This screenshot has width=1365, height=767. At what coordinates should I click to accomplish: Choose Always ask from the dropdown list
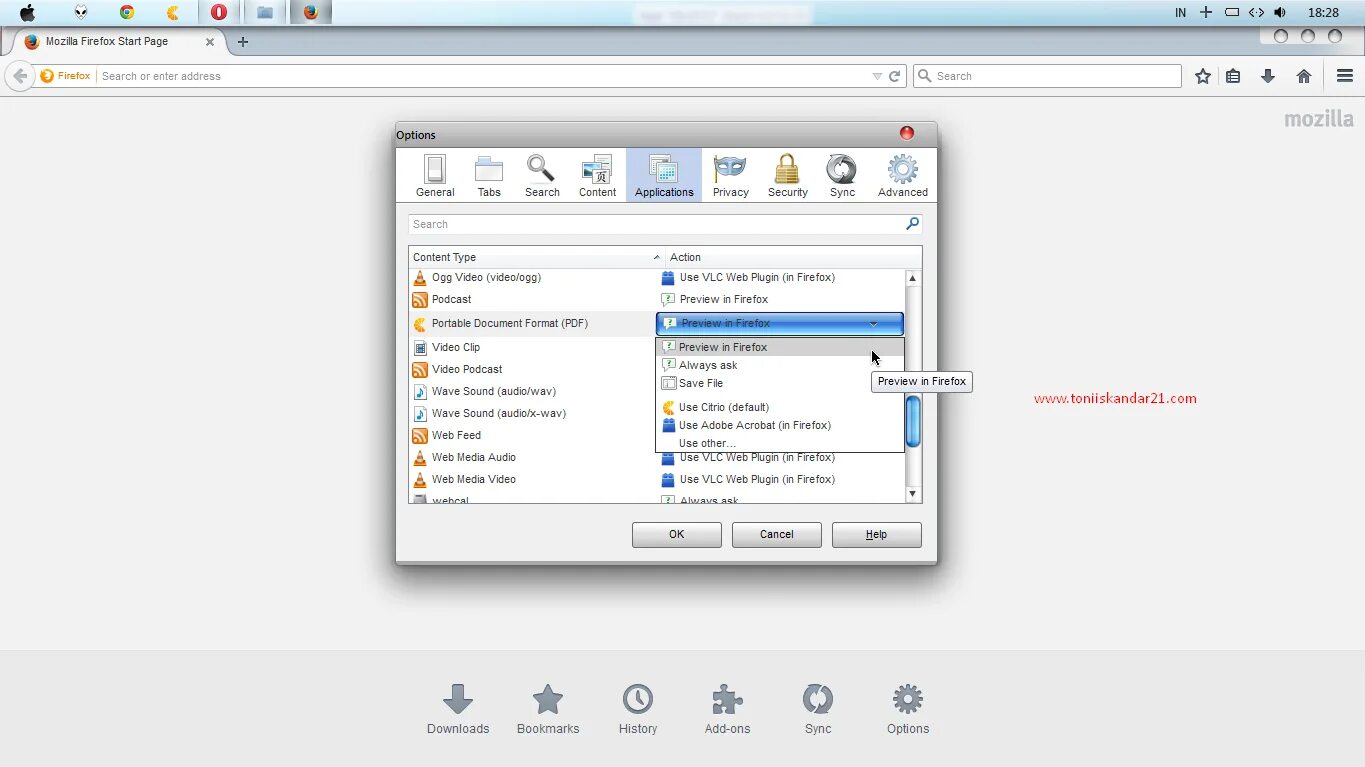[x=780, y=365]
